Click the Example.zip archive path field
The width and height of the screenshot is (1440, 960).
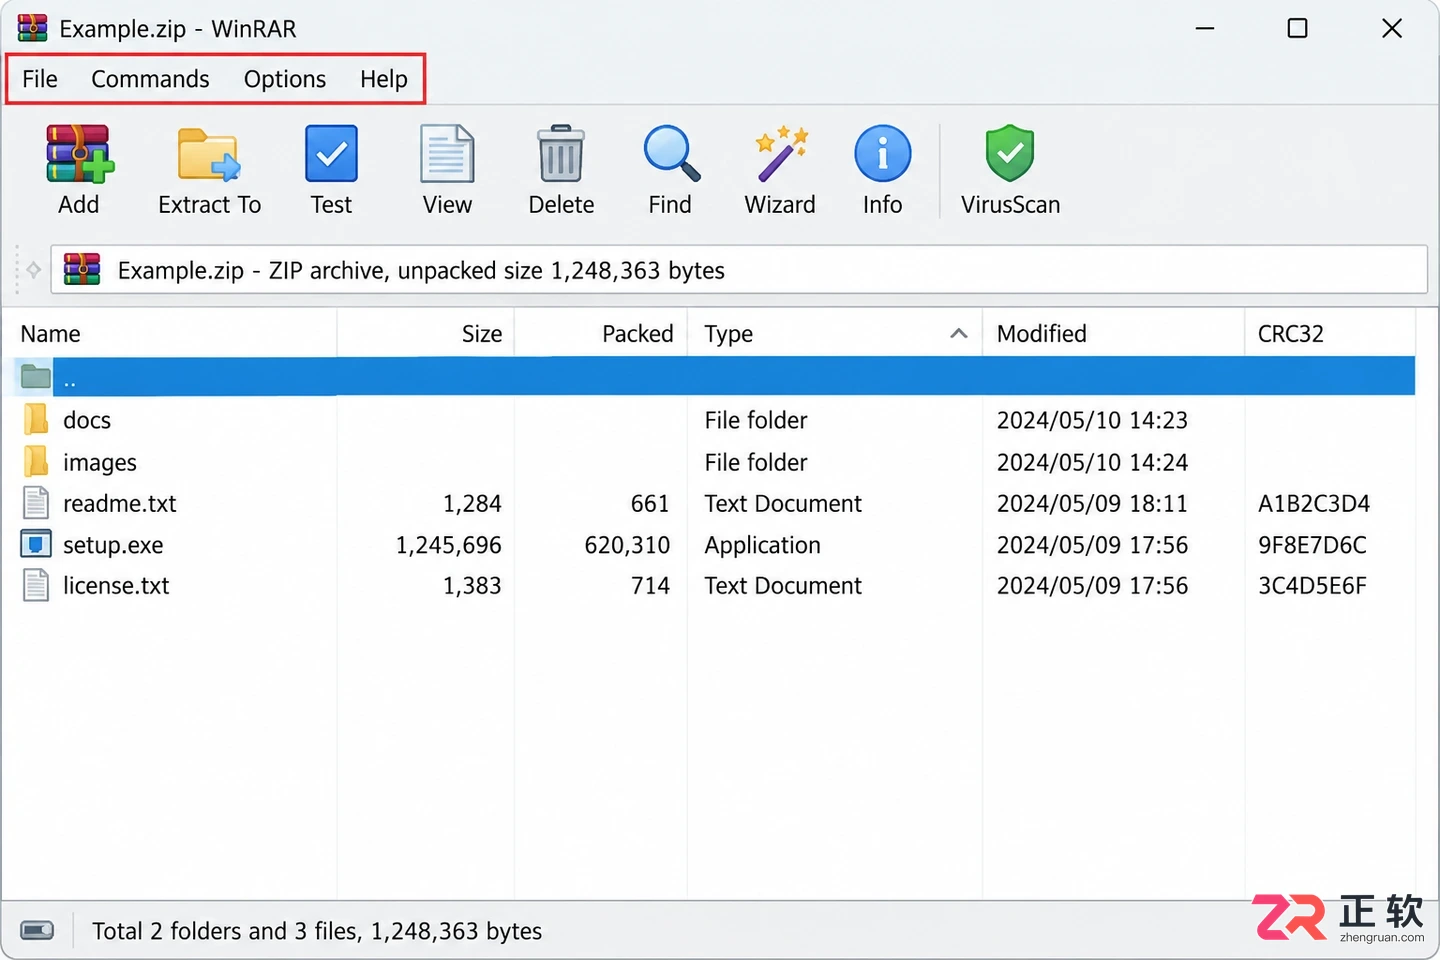click(x=739, y=270)
